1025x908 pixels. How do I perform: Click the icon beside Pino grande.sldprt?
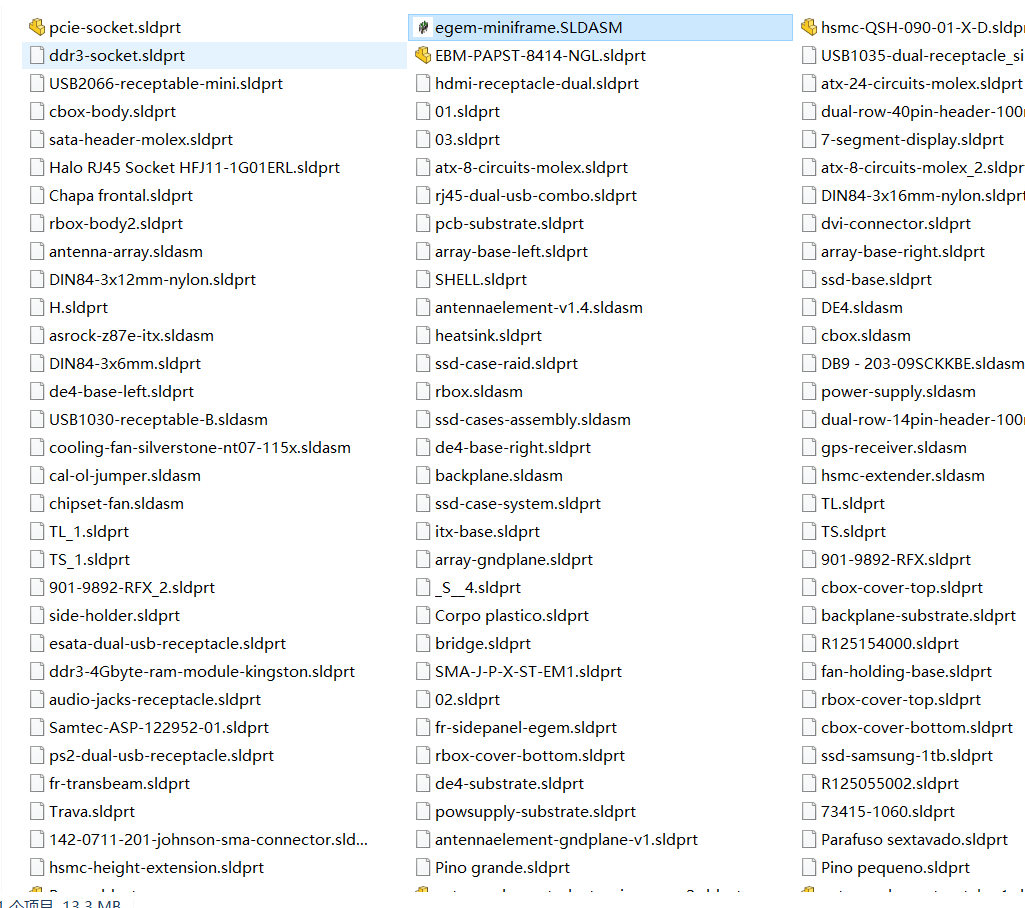pos(423,867)
